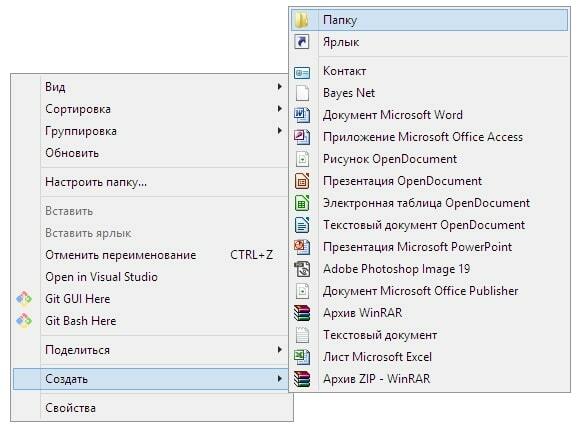Expand the Сортировка submenu arrow
Viewport: 580px width, 436px height.
click(280, 109)
